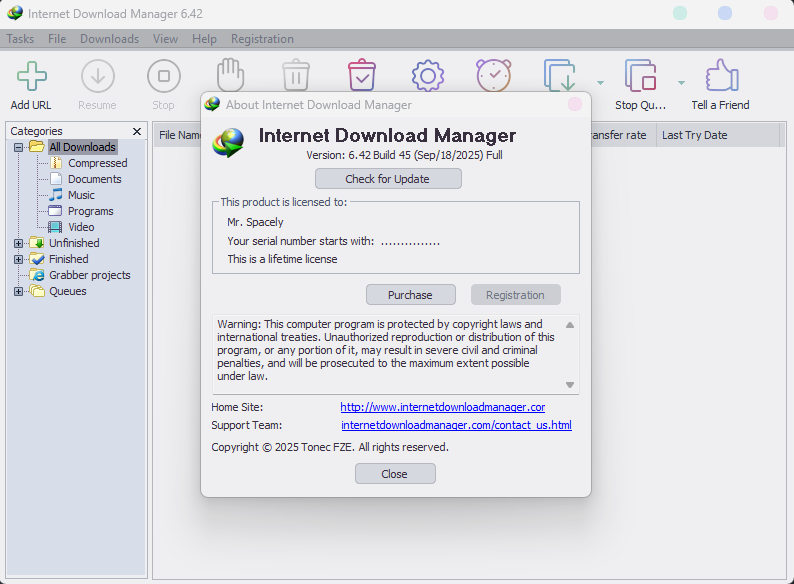Click the Music note category icon
This screenshot has height=584, width=794.
(56, 195)
